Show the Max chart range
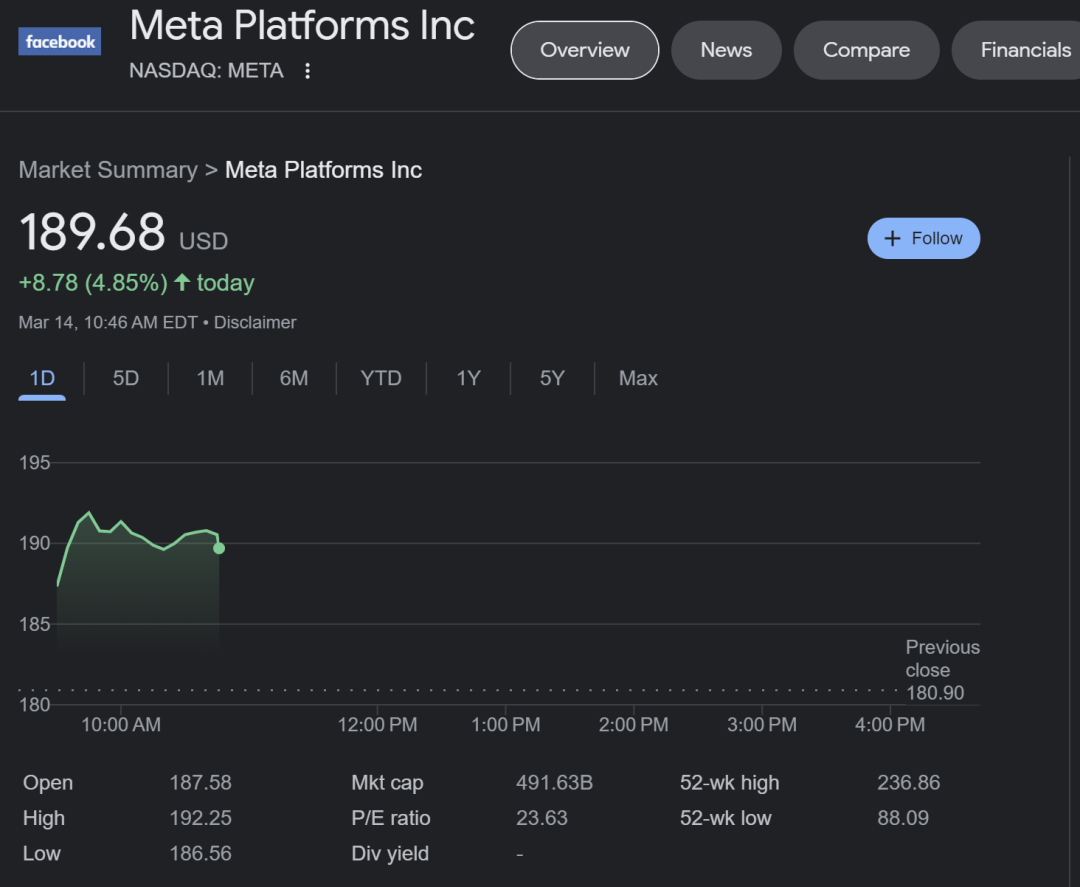The height and width of the screenshot is (887, 1080). (x=638, y=378)
